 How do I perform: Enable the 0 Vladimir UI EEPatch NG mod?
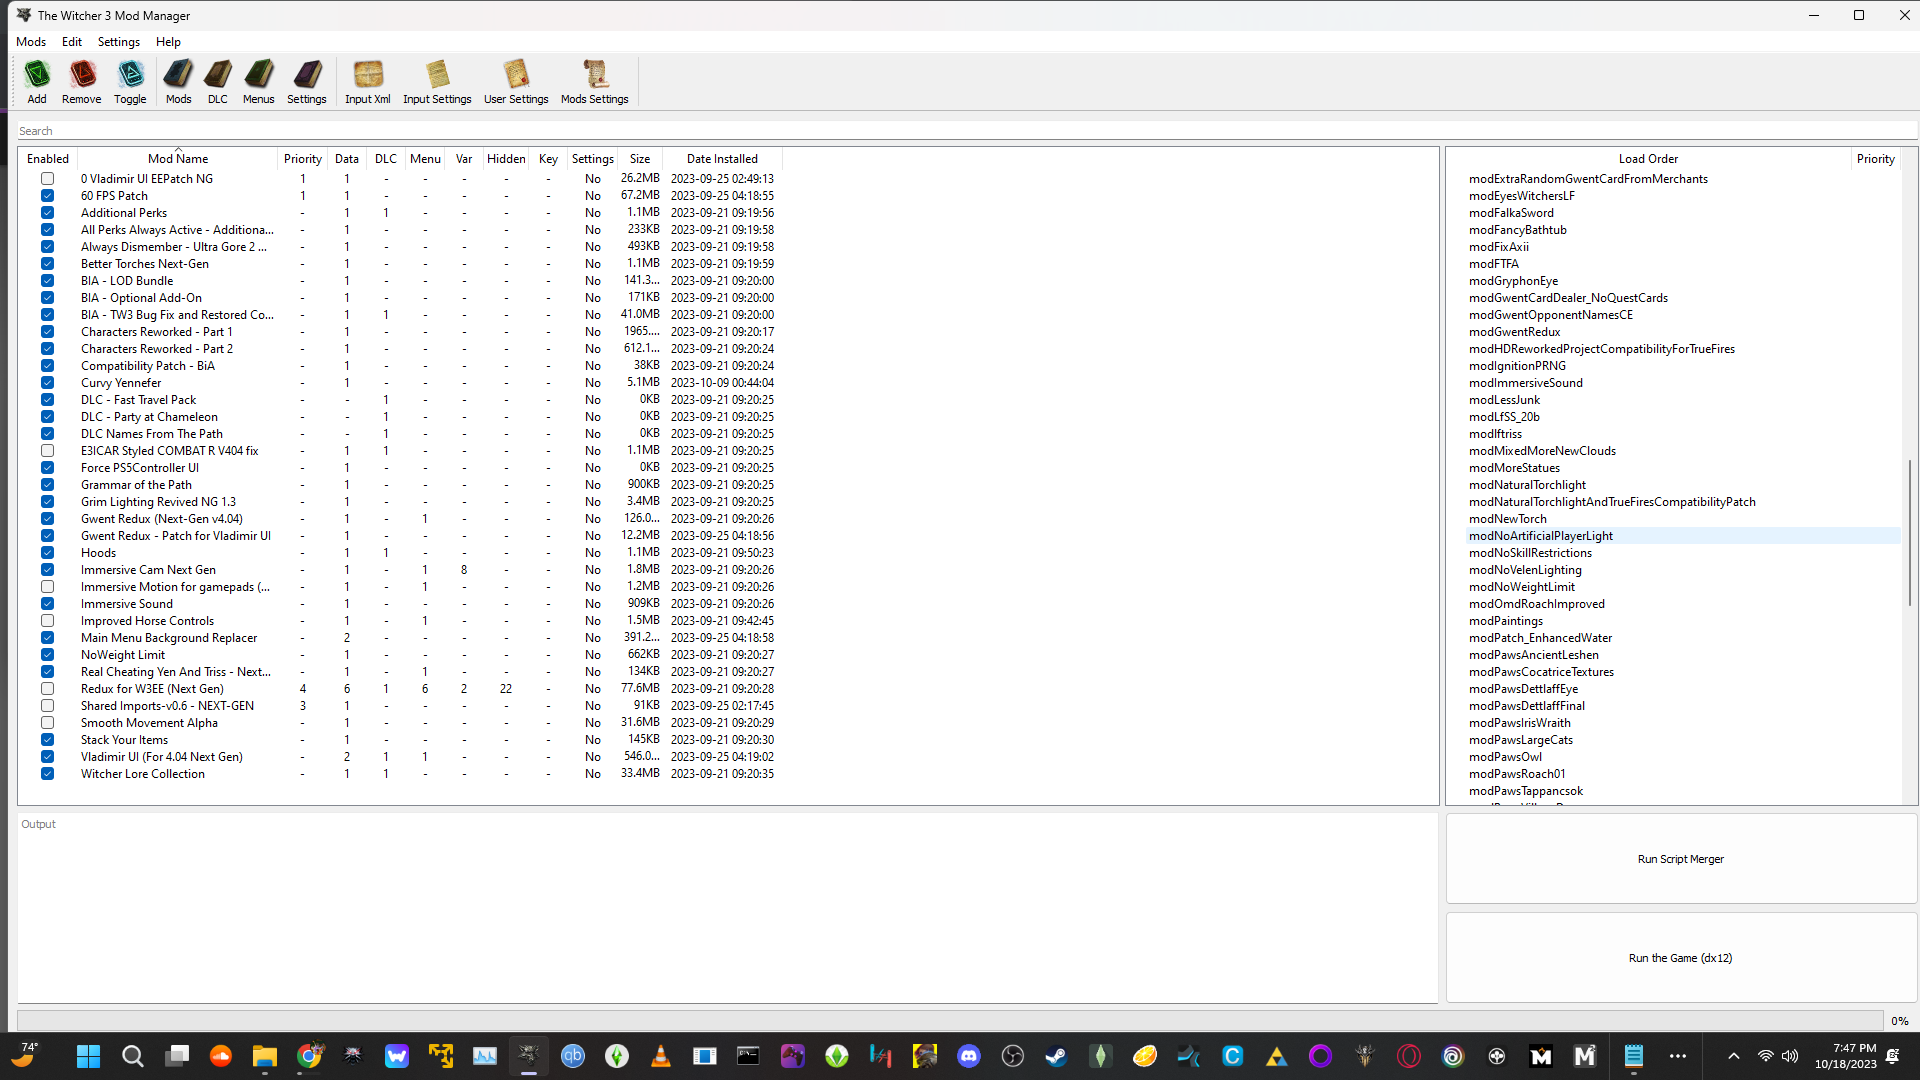[x=47, y=179]
